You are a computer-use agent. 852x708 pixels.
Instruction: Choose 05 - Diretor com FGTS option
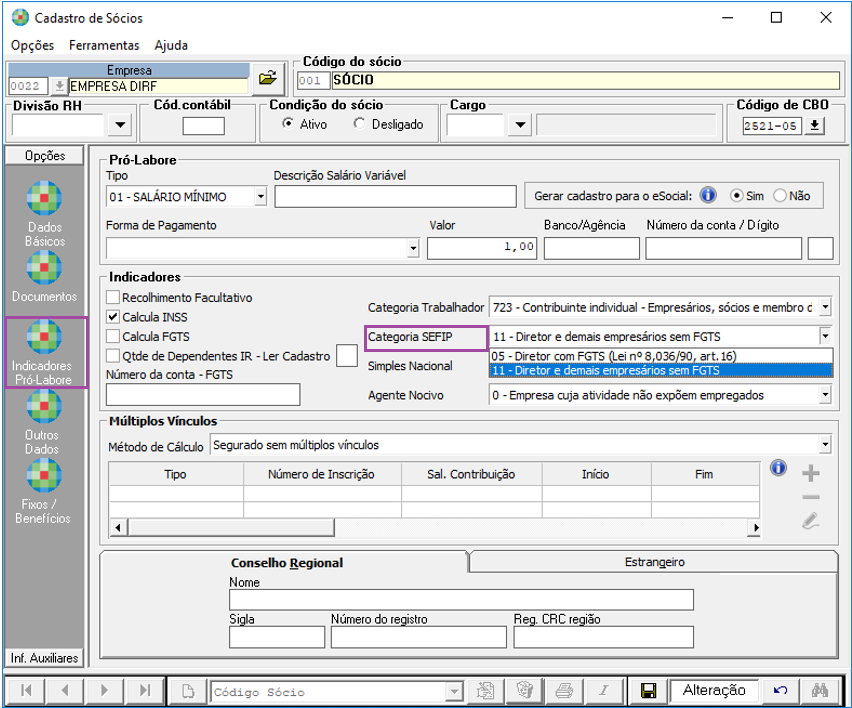[x=661, y=356]
